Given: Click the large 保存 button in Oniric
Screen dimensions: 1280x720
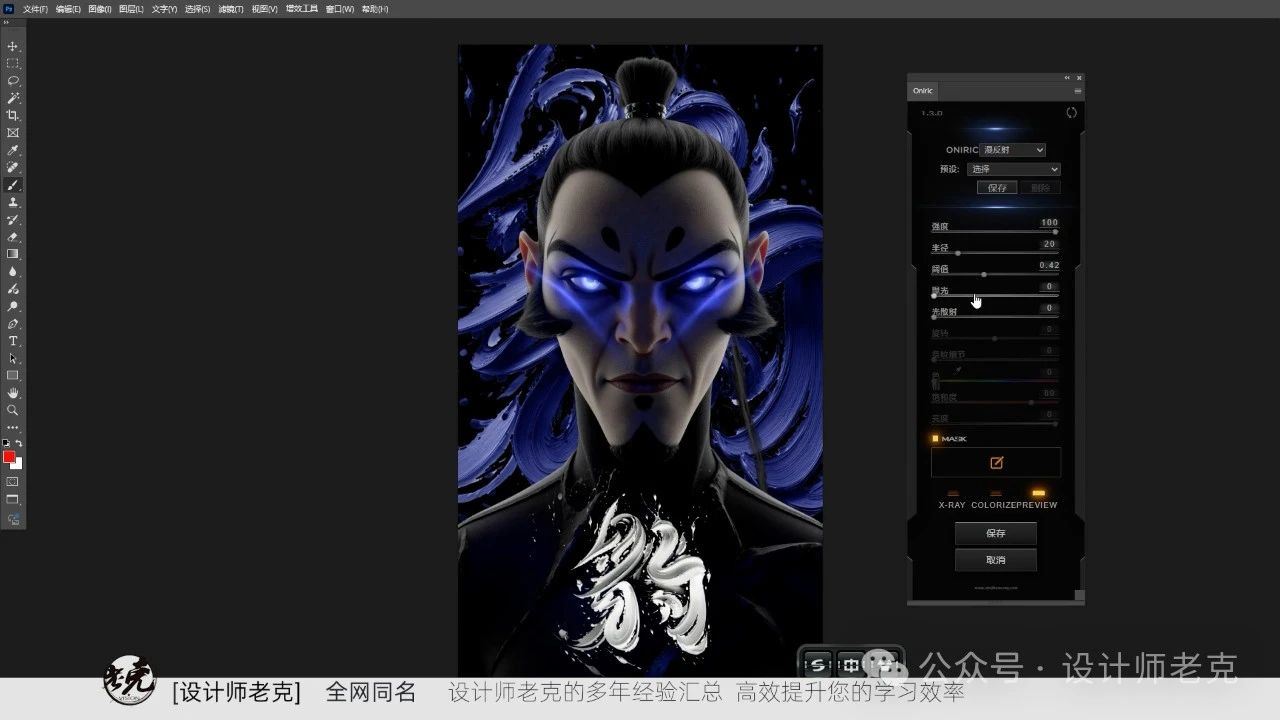Looking at the screenshot, I should (x=996, y=533).
